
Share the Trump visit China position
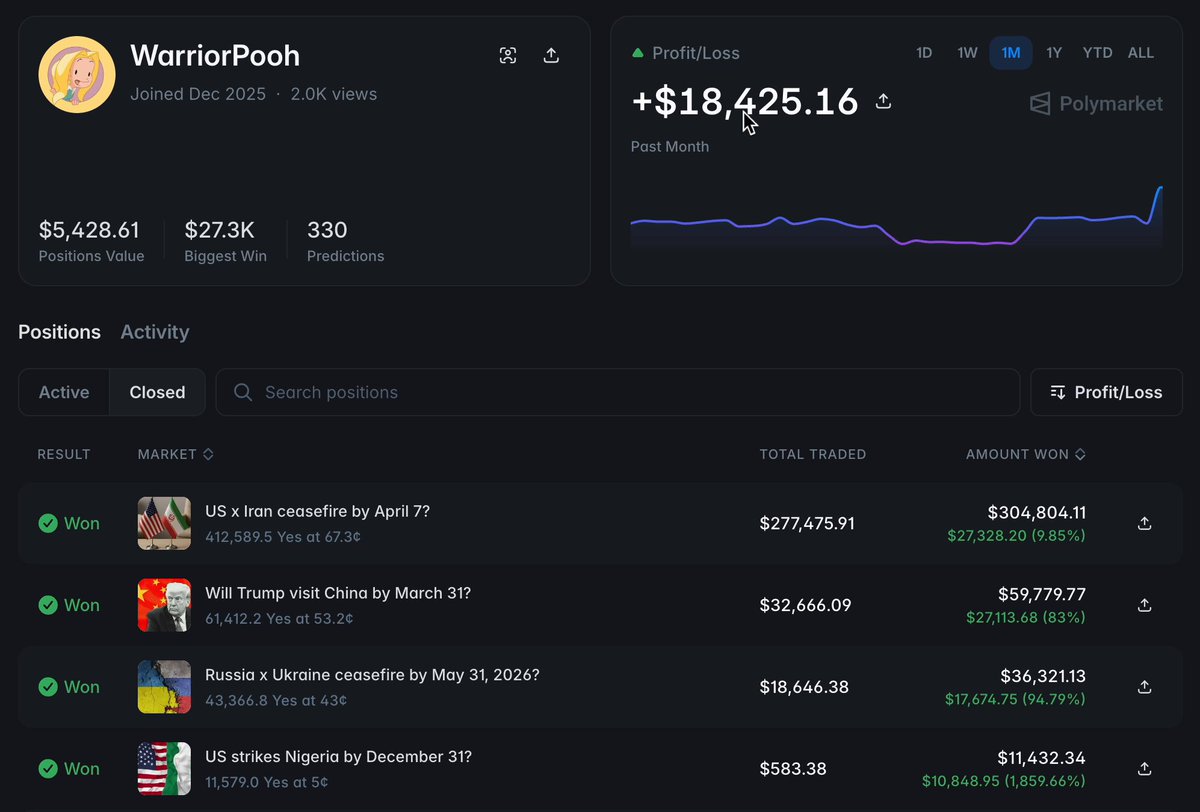1145,605
